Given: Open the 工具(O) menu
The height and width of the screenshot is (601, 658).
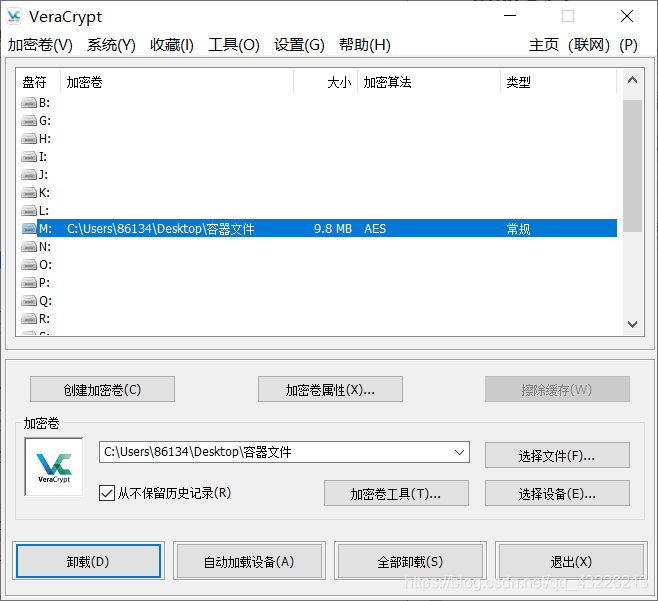Looking at the screenshot, I should pos(234,45).
